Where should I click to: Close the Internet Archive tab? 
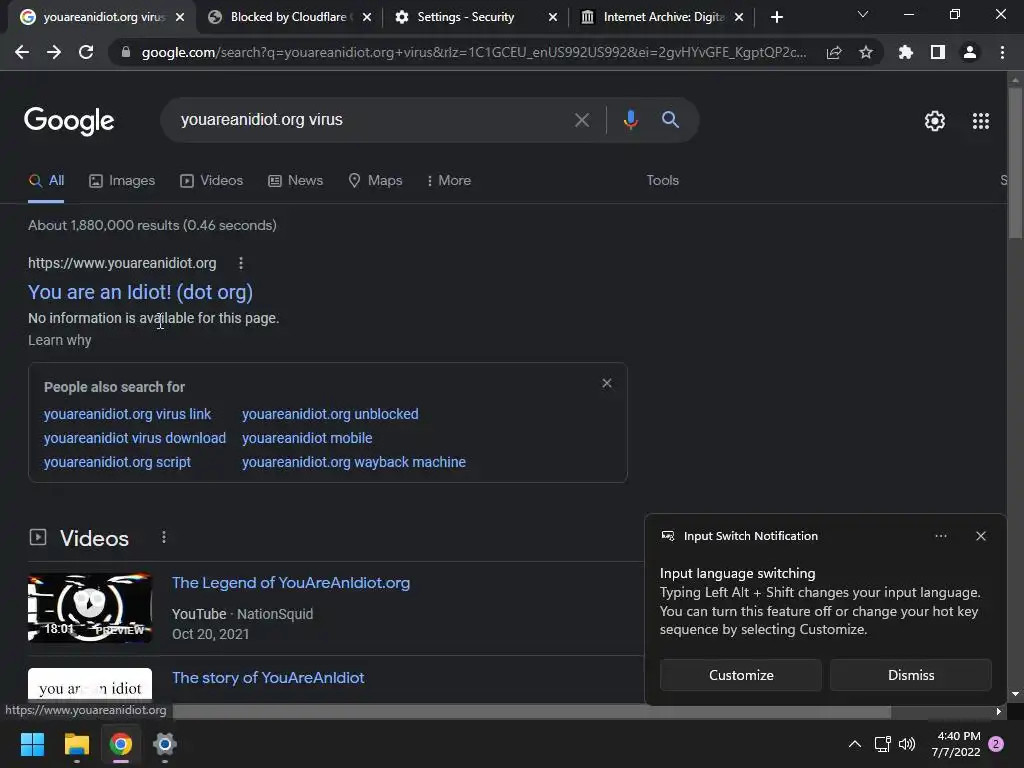739,17
